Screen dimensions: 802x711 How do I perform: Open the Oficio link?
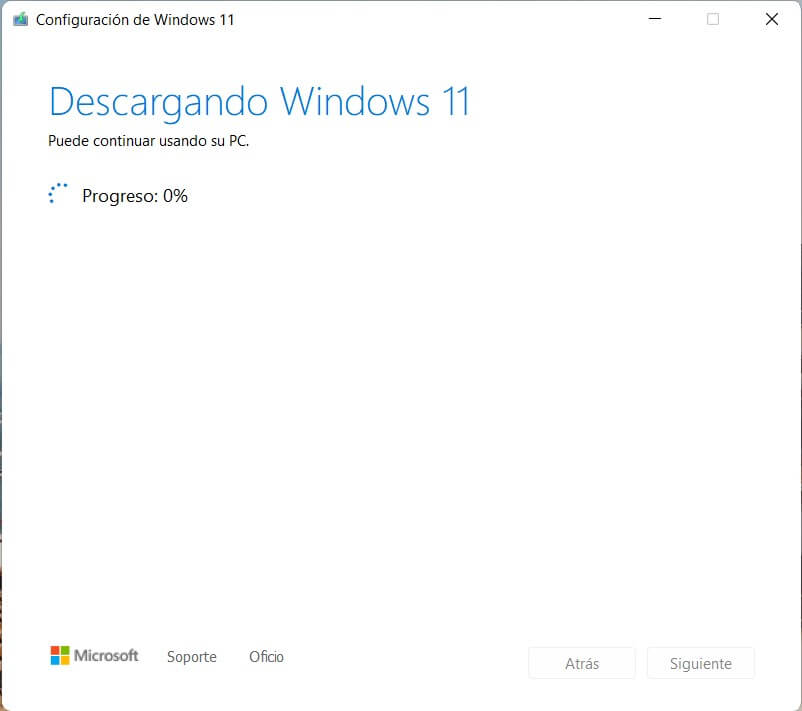point(266,657)
